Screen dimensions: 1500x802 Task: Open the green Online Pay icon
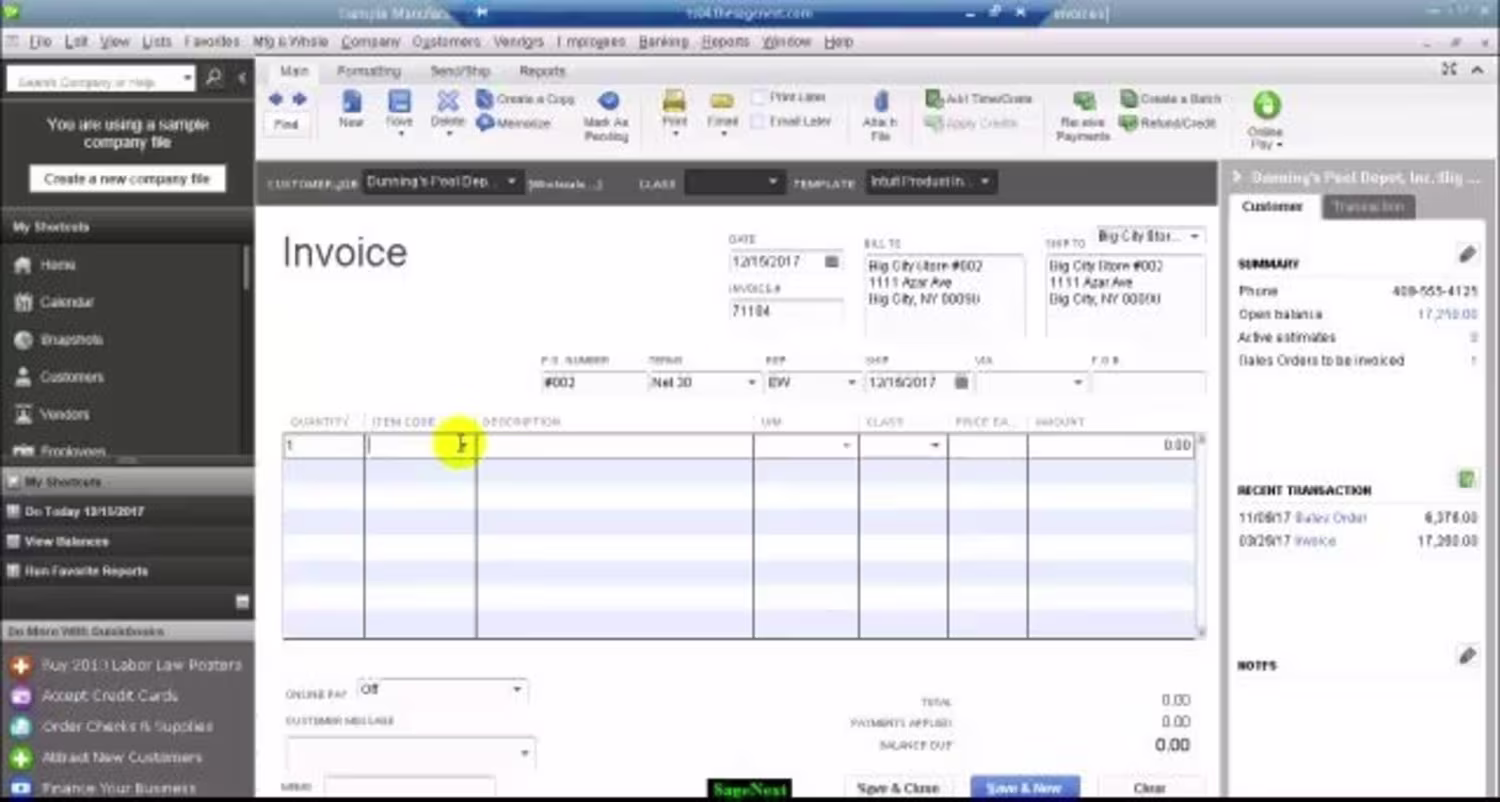point(1266,105)
